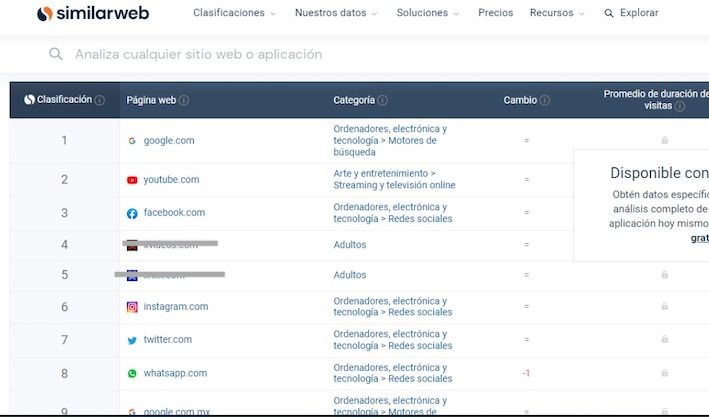The image size is (709, 417).
Task: Click the Adultos category in row 5
Action: pos(350,275)
